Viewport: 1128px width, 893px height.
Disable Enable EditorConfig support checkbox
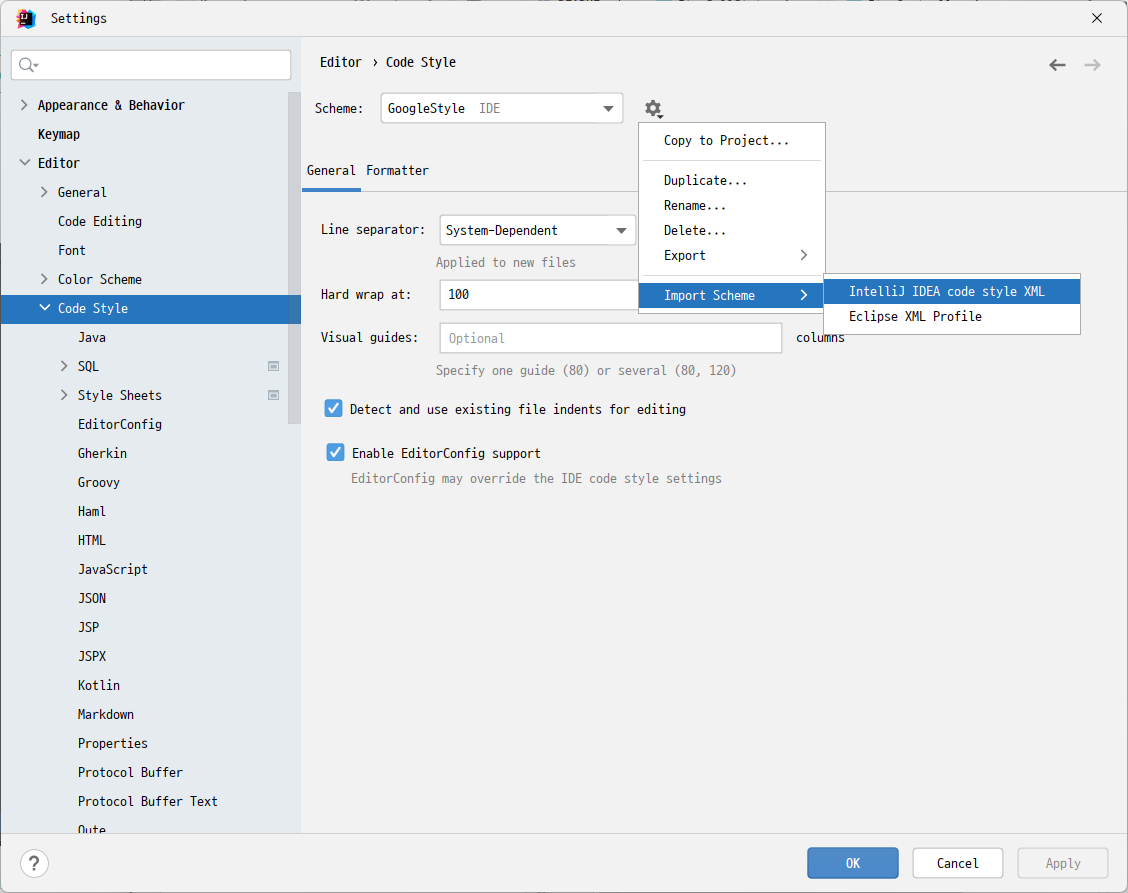(x=335, y=453)
